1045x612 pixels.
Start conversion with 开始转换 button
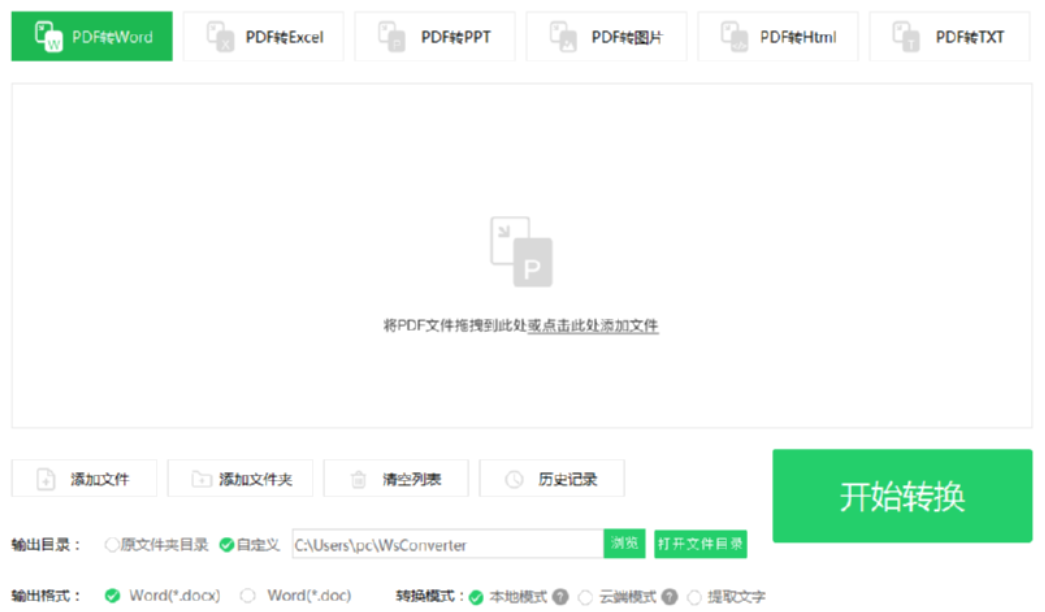pyautogui.click(x=902, y=496)
